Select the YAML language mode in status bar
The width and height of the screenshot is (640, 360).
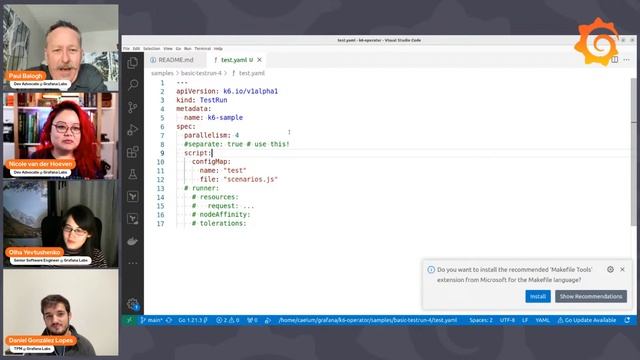coord(542,320)
